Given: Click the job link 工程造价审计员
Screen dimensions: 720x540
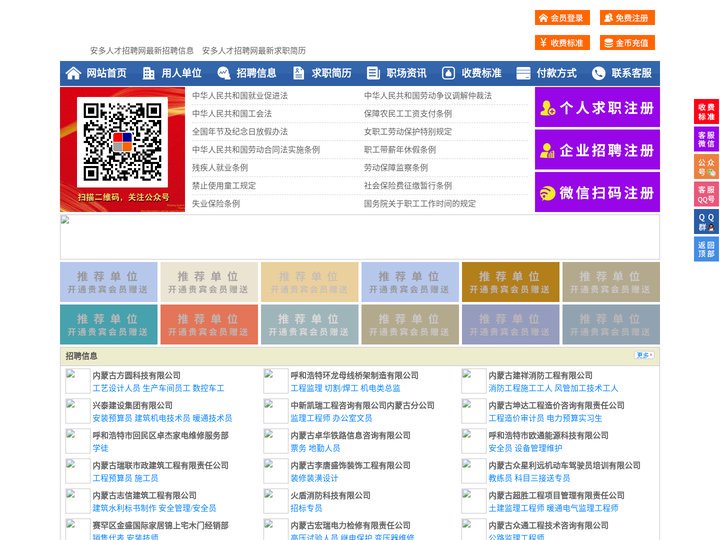Looking at the screenshot, I should click(516, 418).
